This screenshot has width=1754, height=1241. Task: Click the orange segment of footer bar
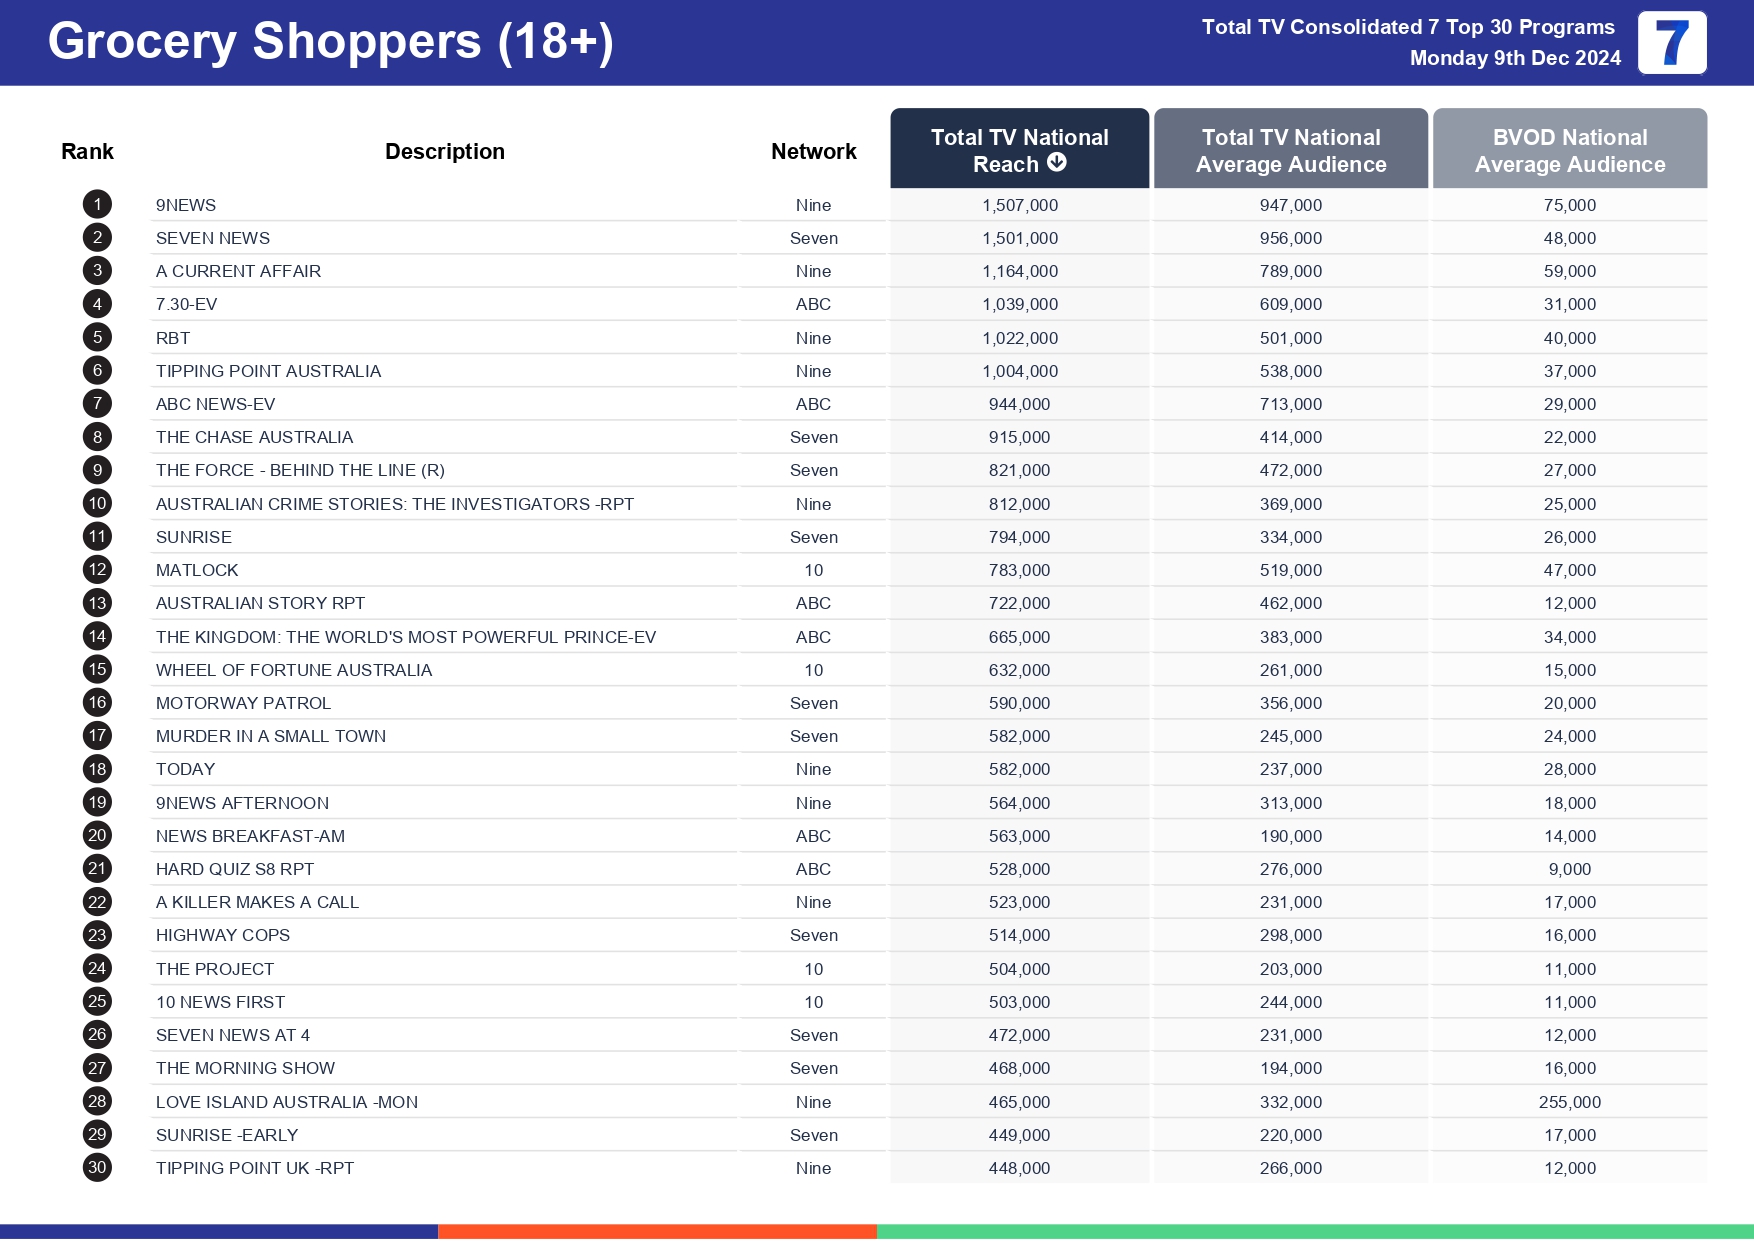[x=657, y=1232]
